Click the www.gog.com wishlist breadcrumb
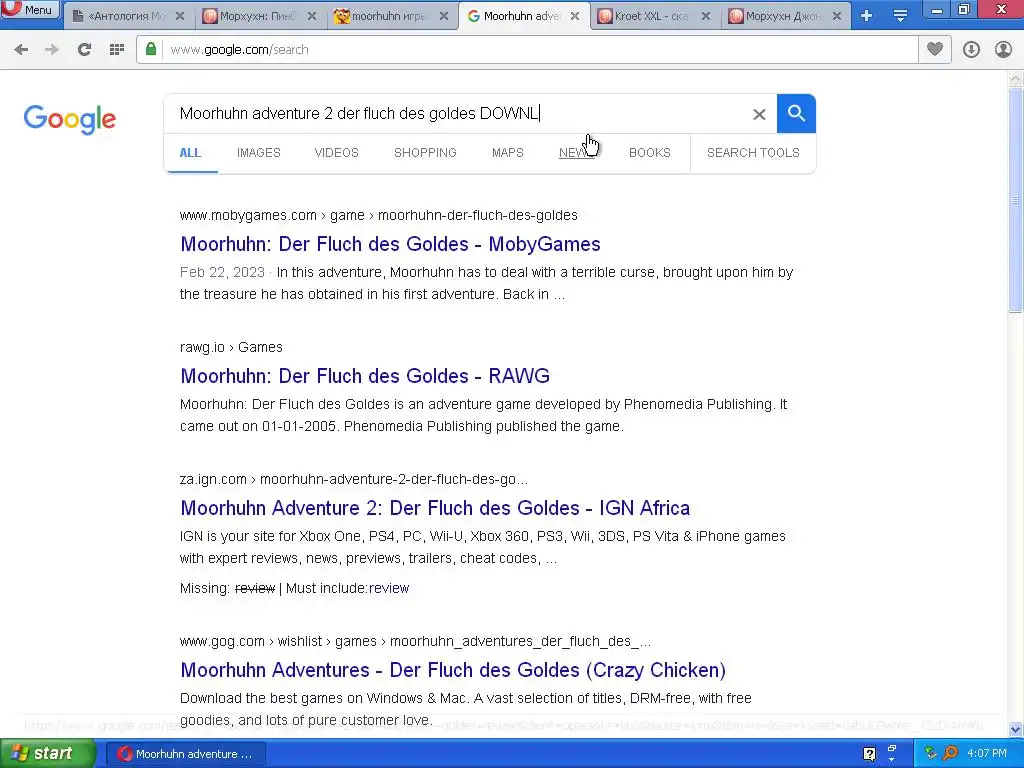This screenshot has width=1024, height=768. [x=415, y=641]
